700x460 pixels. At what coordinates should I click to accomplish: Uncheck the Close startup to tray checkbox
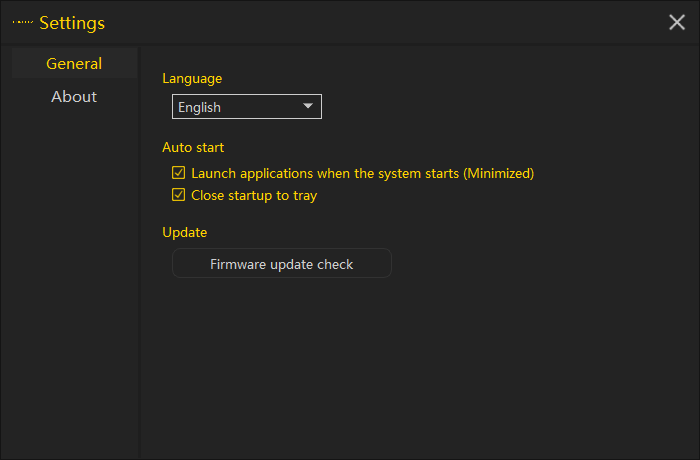click(x=179, y=195)
